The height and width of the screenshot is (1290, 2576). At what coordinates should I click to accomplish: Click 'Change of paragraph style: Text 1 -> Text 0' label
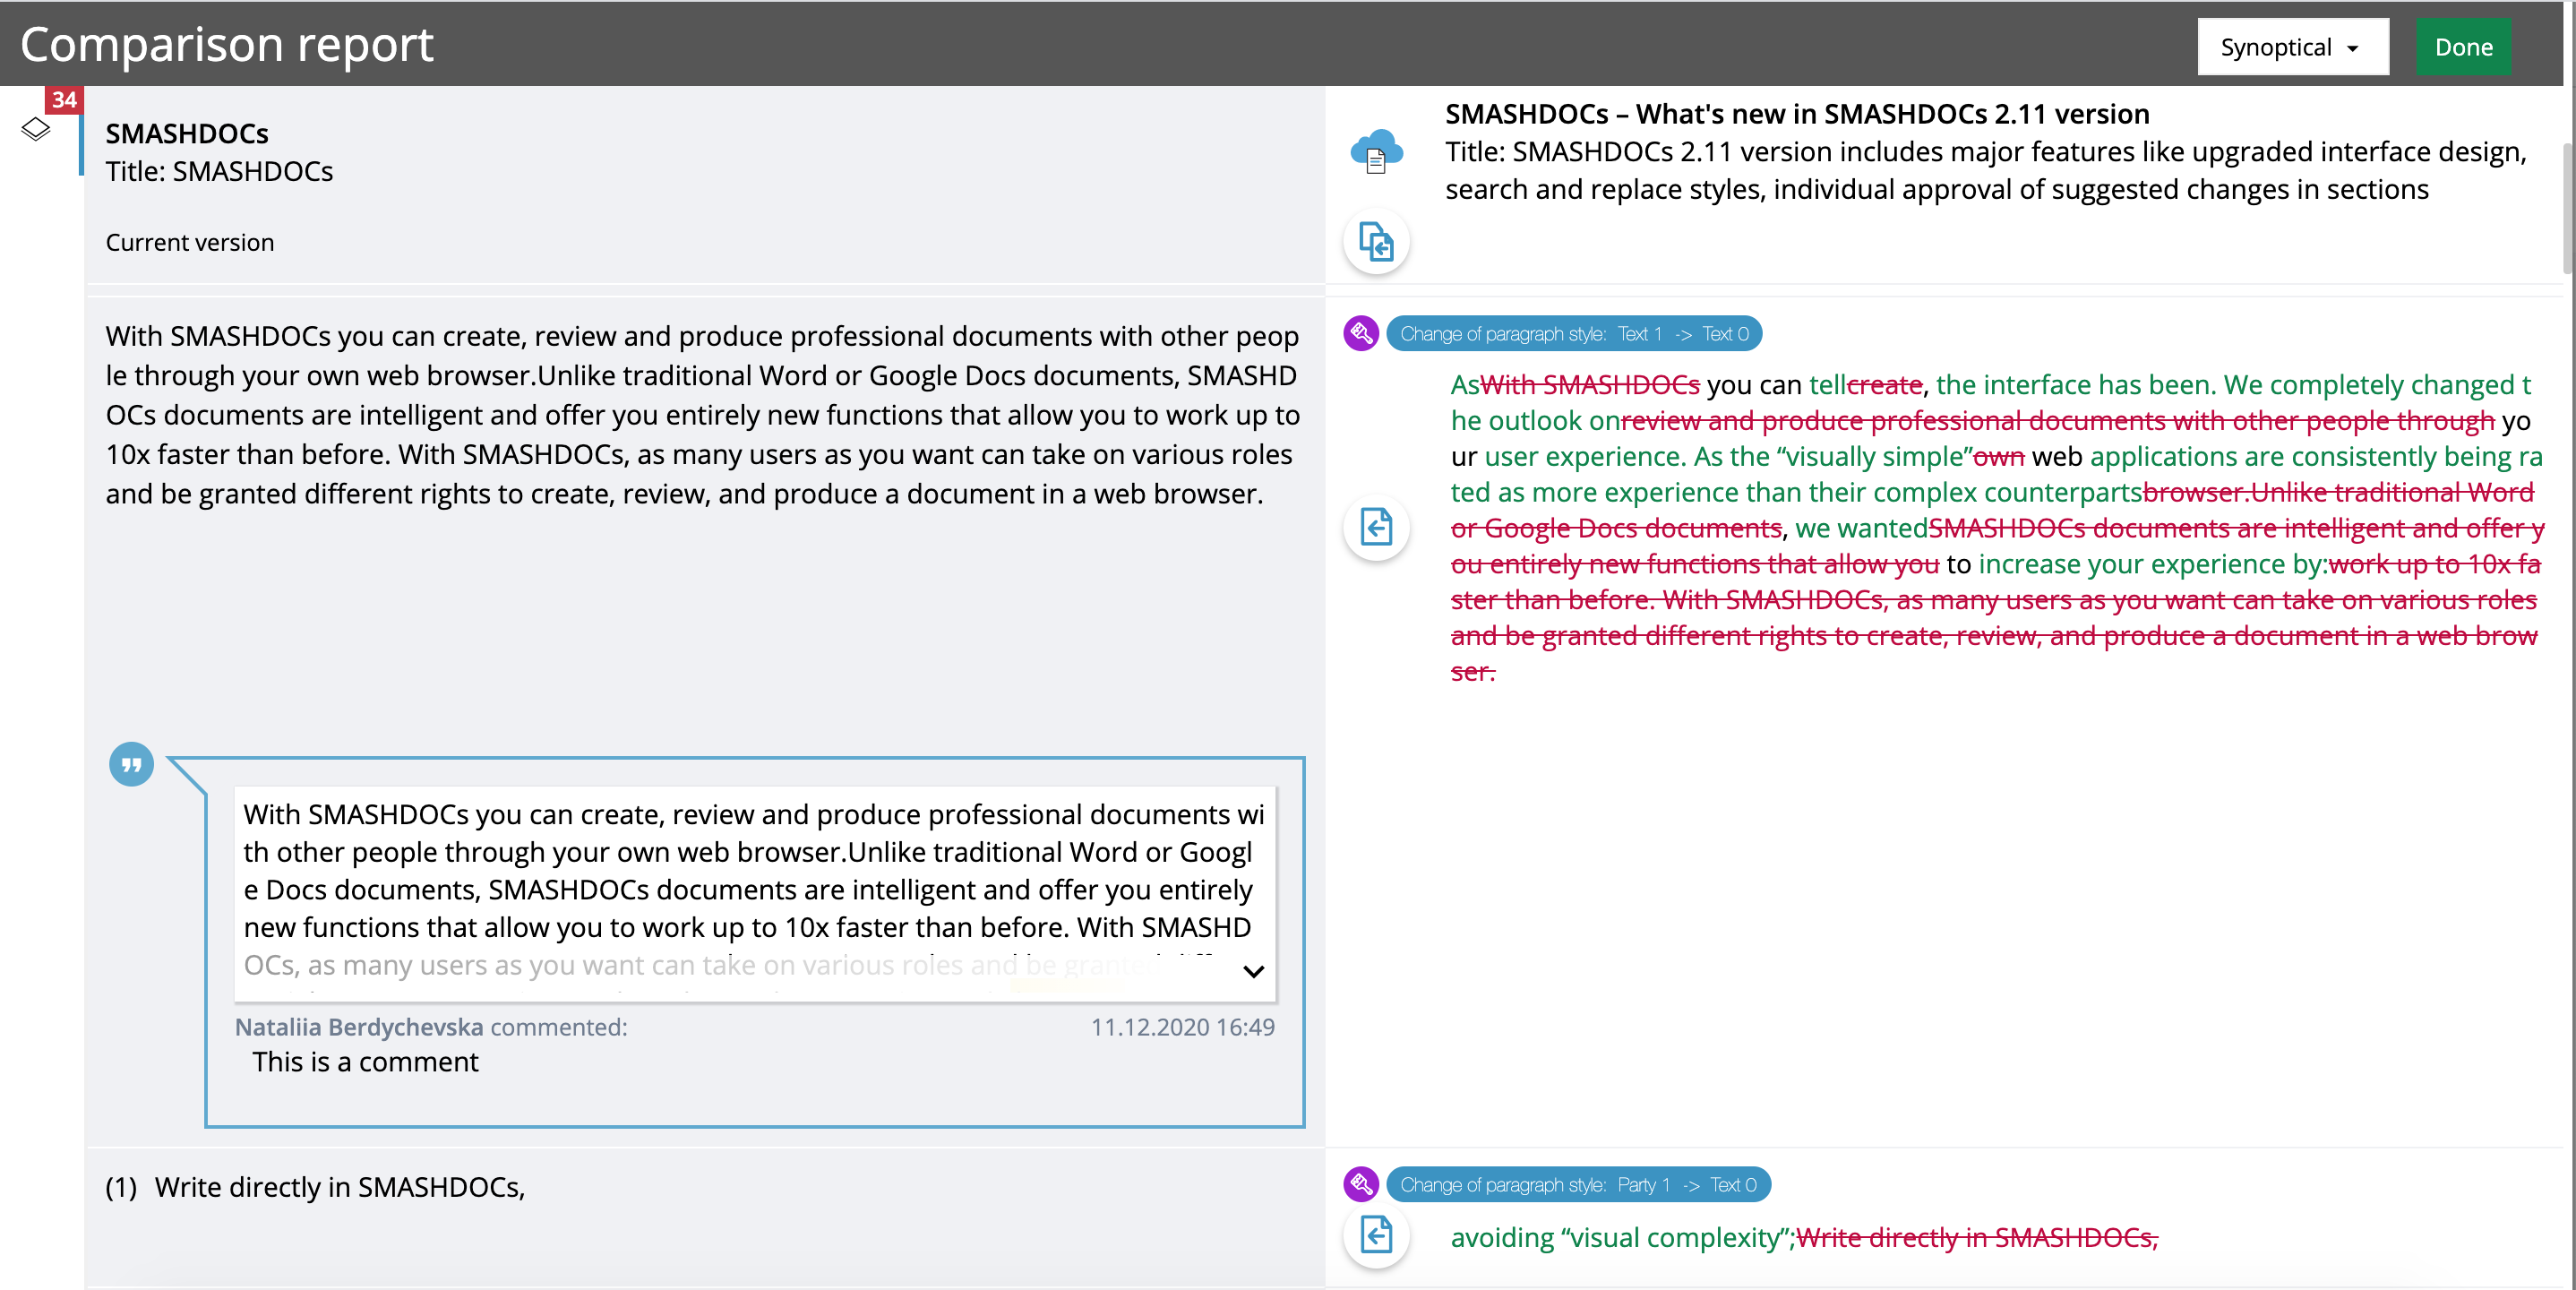tap(1574, 334)
